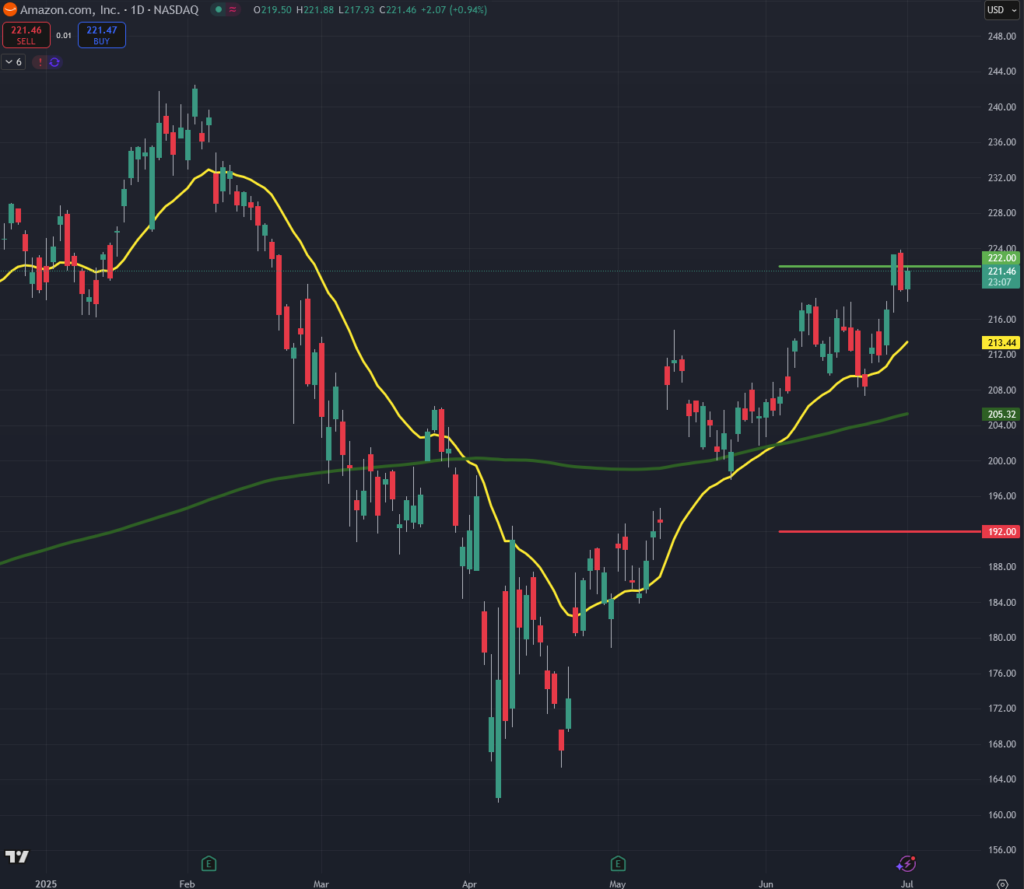Select the 221.46 current price label

click(x=1001, y=271)
